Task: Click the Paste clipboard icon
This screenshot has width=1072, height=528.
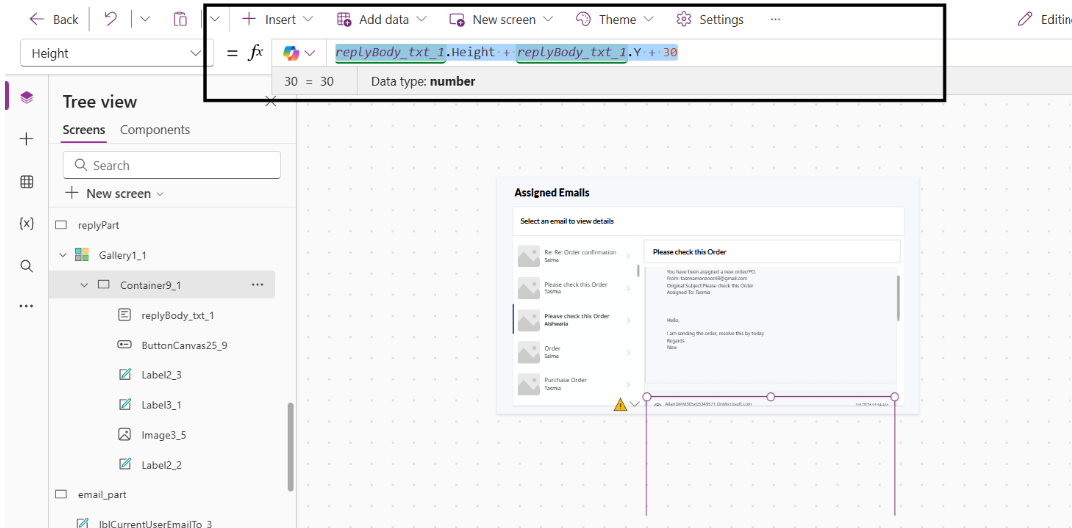Action: 180,19
